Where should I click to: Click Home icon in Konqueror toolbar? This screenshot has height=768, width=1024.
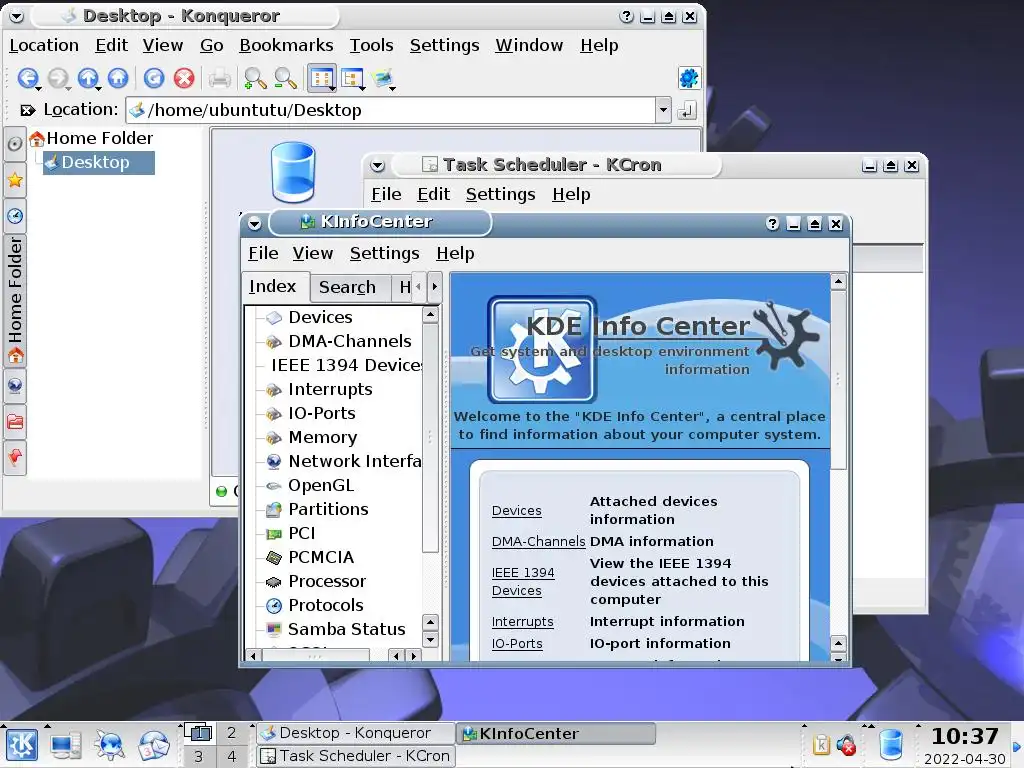tap(118, 78)
